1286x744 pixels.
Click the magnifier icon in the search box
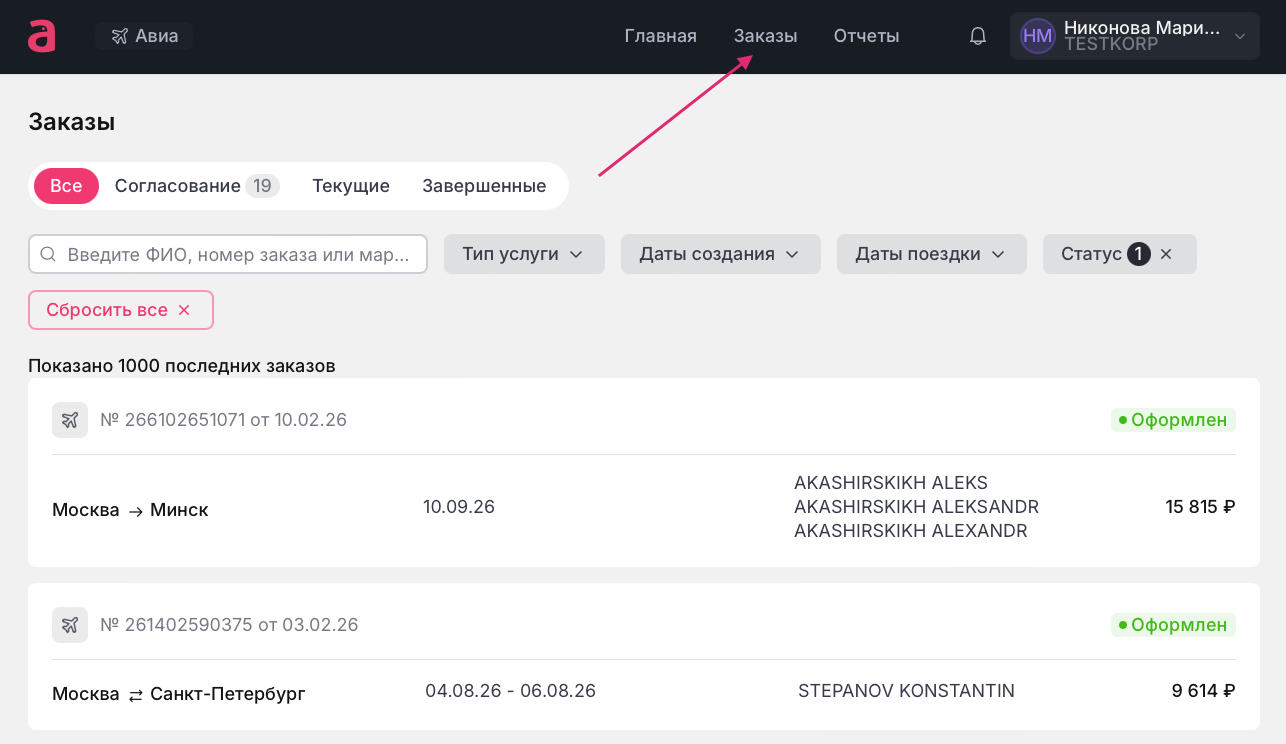click(48, 254)
